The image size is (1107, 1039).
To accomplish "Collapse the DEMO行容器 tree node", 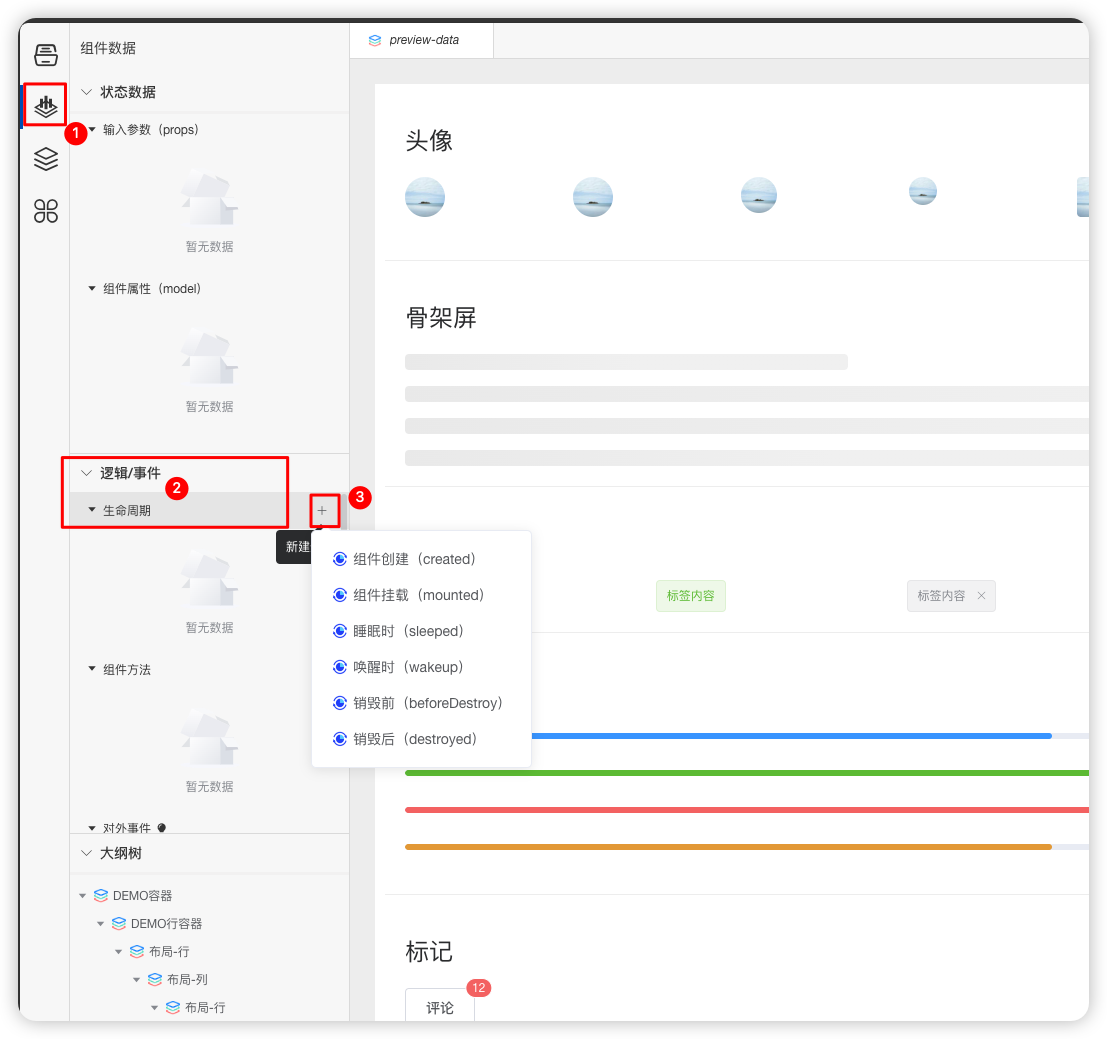I will (x=100, y=923).
